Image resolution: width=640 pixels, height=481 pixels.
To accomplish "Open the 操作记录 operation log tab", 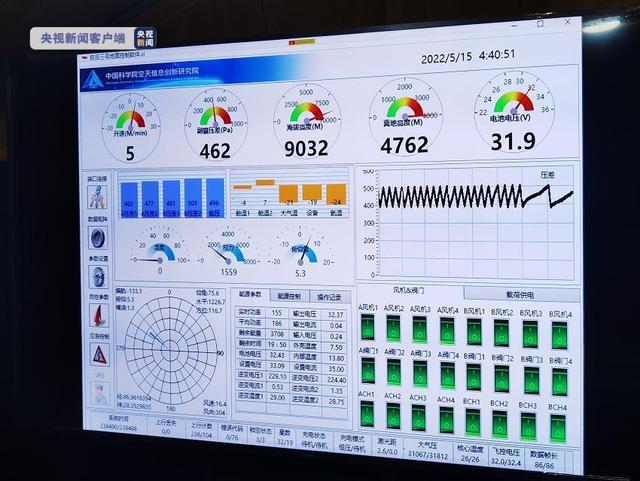I will pos(329,297).
